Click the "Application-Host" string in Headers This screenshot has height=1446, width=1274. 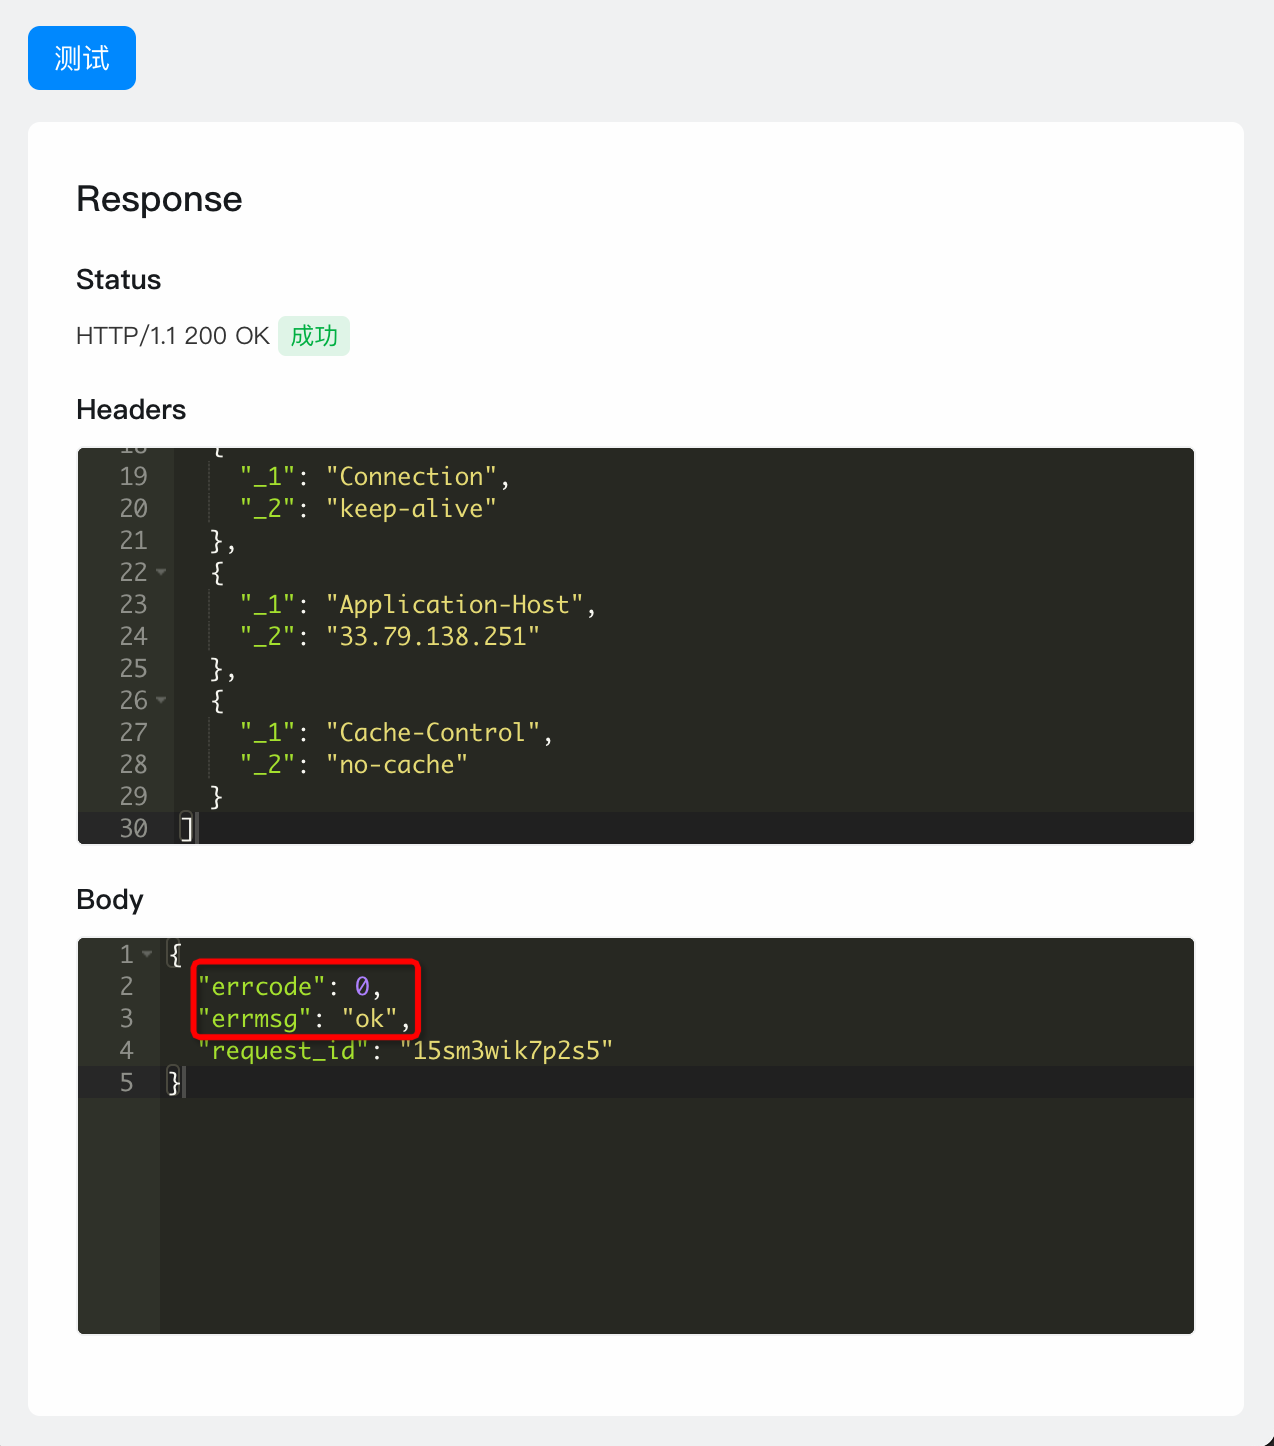point(454,605)
